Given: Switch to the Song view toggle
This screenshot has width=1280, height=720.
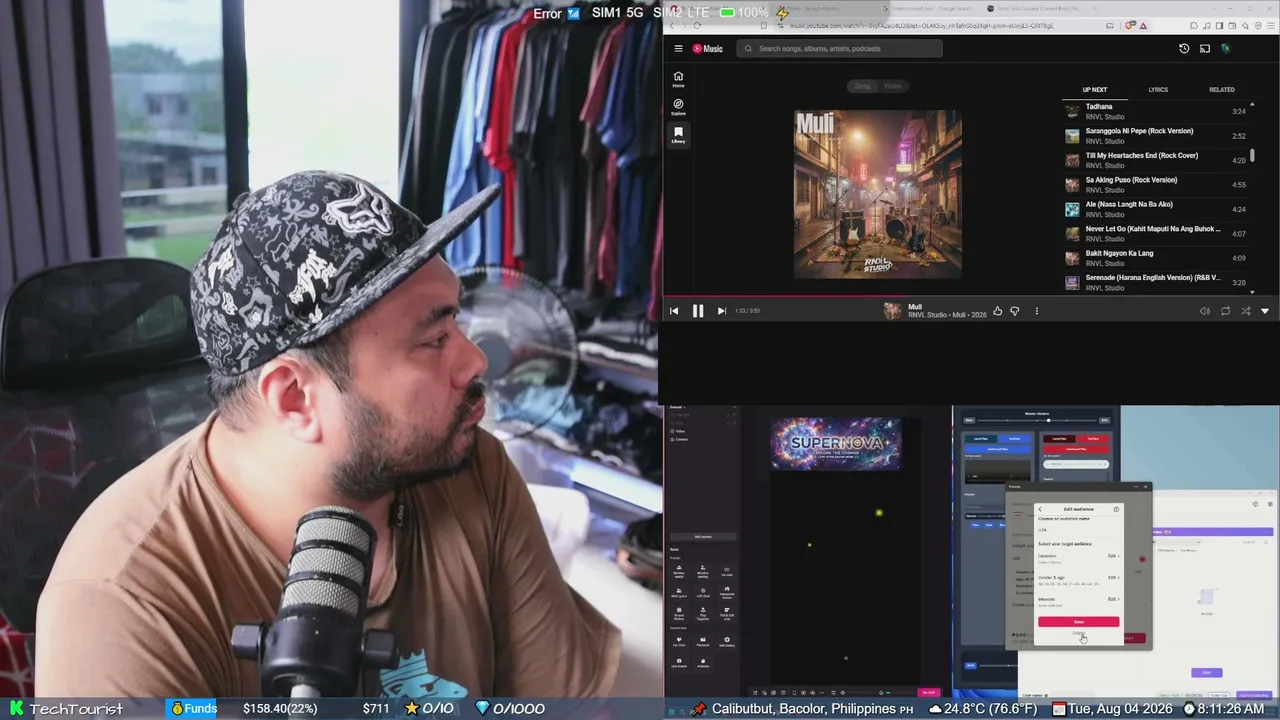Looking at the screenshot, I should pos(862,86).
